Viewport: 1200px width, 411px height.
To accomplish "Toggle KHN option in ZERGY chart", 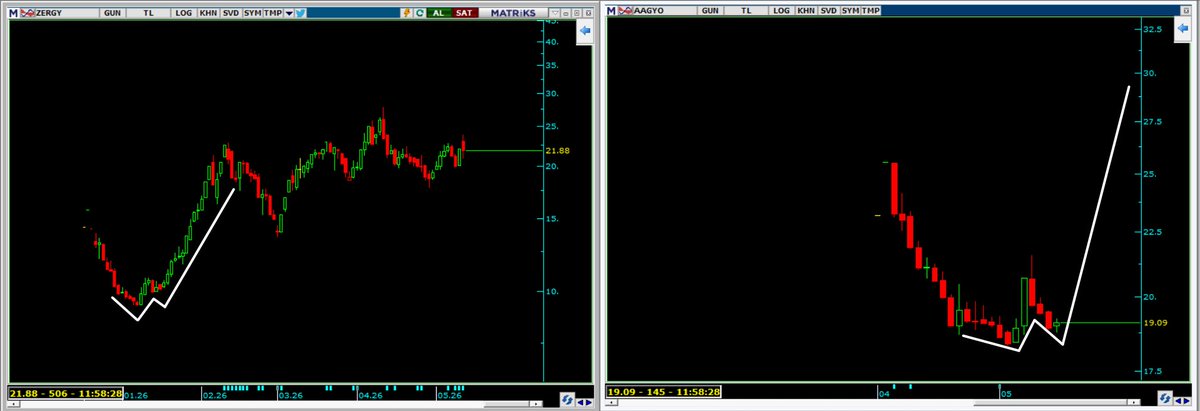I will 209,13.
